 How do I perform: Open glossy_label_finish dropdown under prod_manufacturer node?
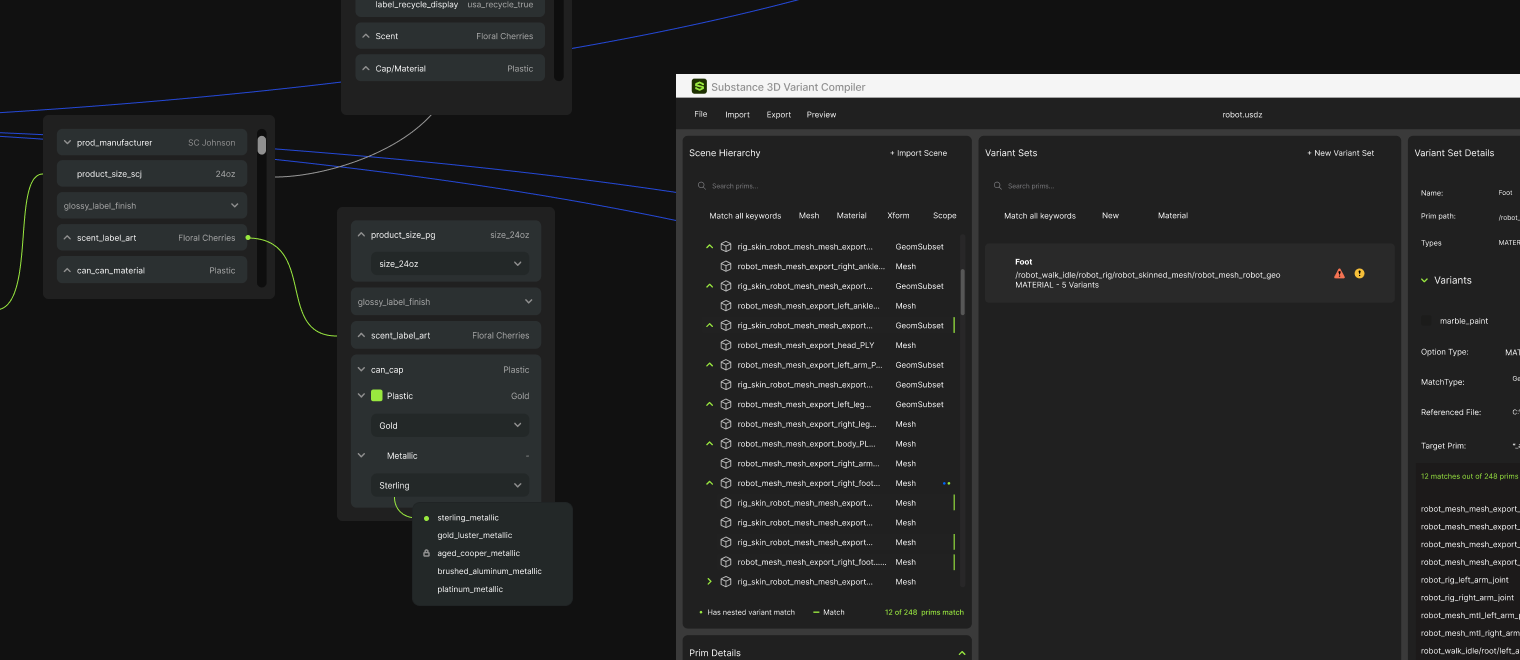tap(151, 206)
